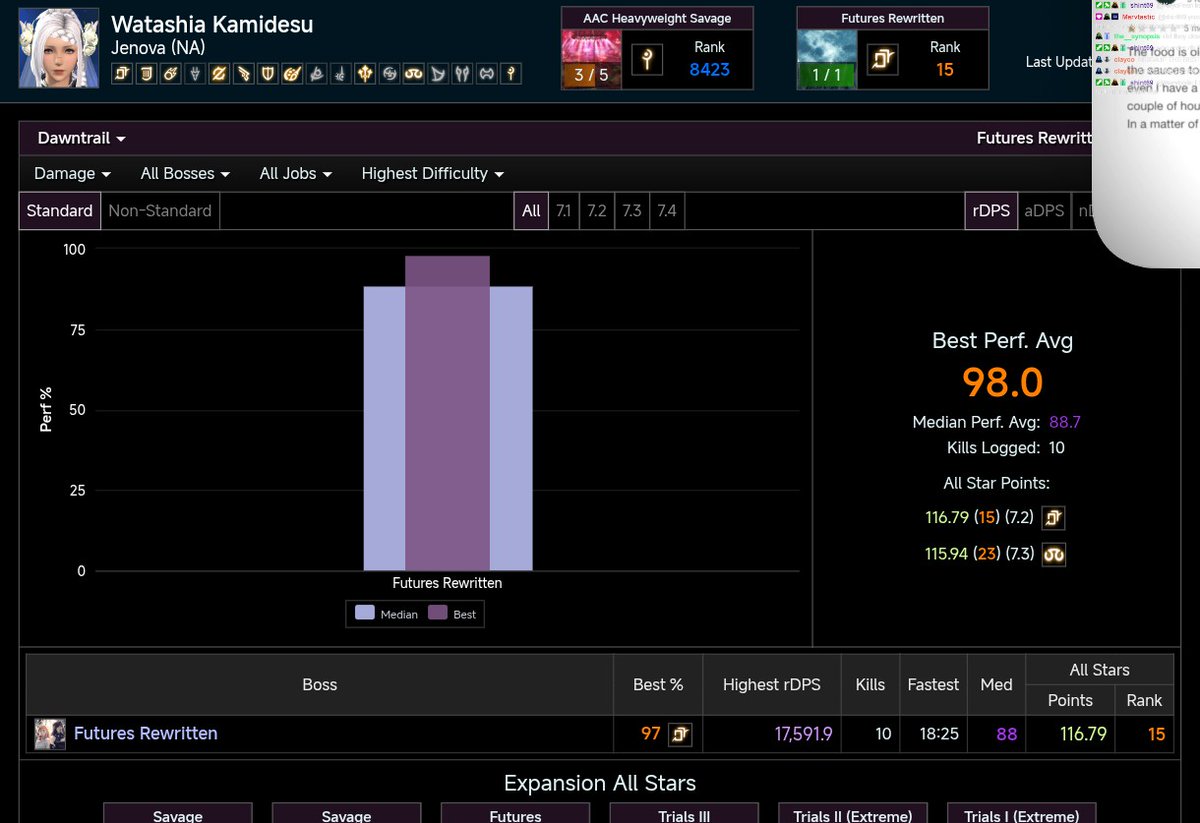Open the Futures Rewritten boss link in table
1200x823 pixels.
tap(145, 734)
